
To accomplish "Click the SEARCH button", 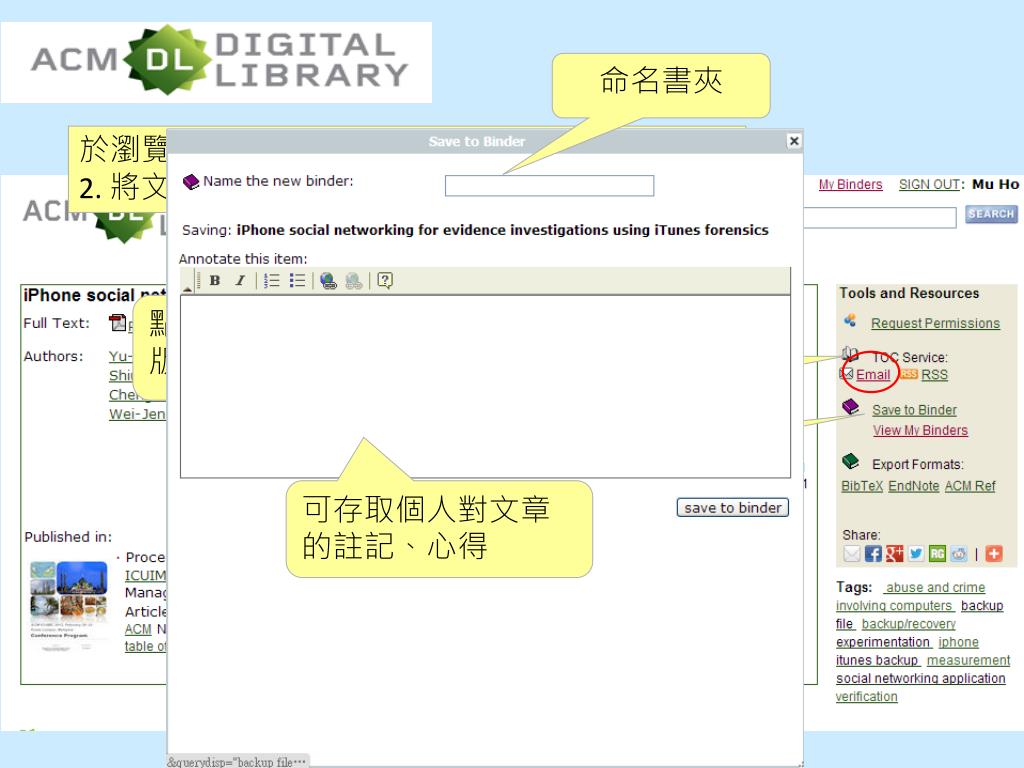I will point(991,214).
